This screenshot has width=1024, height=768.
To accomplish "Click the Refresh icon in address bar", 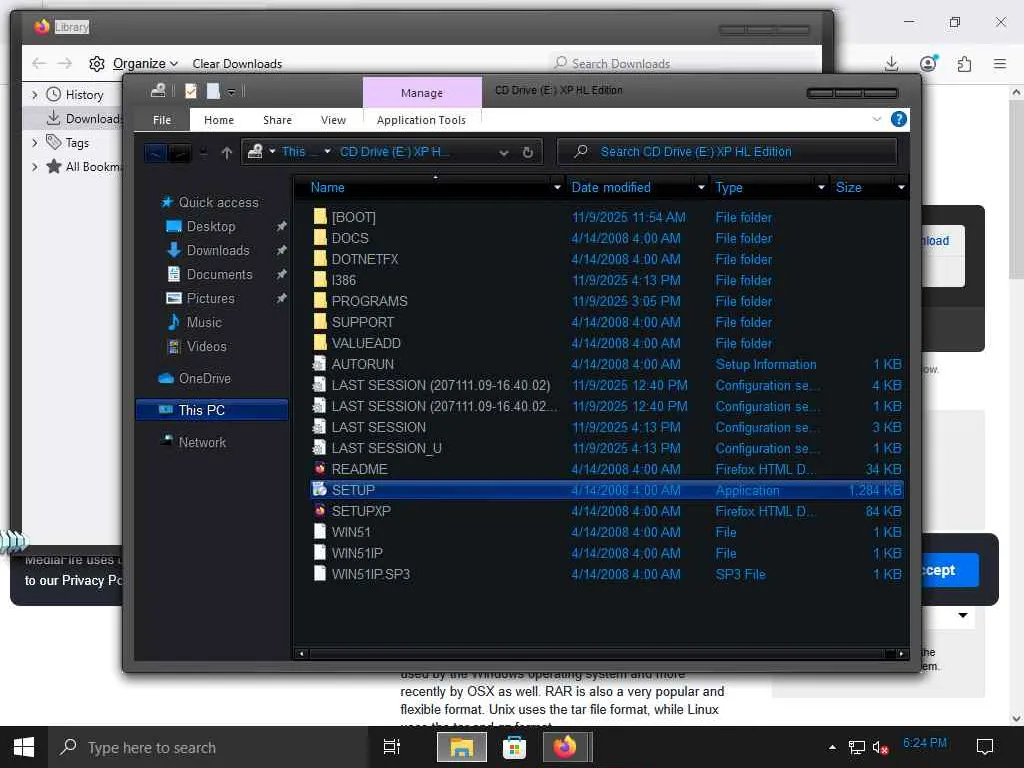I will (528, 152).
